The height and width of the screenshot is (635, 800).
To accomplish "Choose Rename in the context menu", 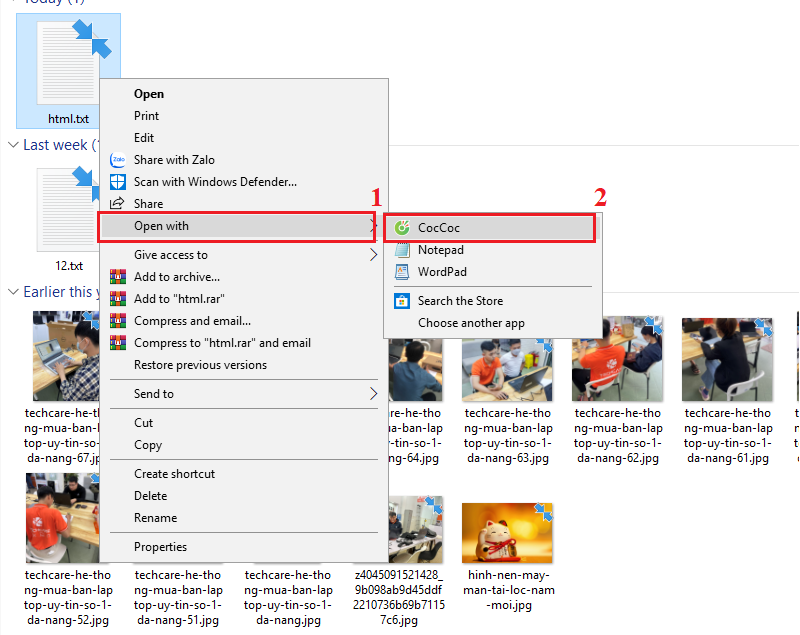I will (x=155, y=518).
